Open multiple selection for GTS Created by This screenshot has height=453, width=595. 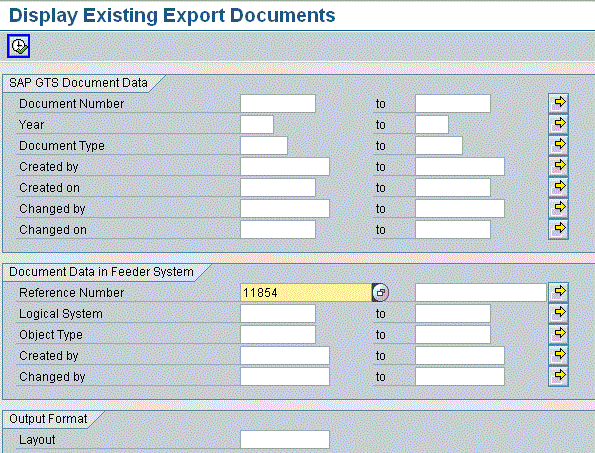coord(558,166)
